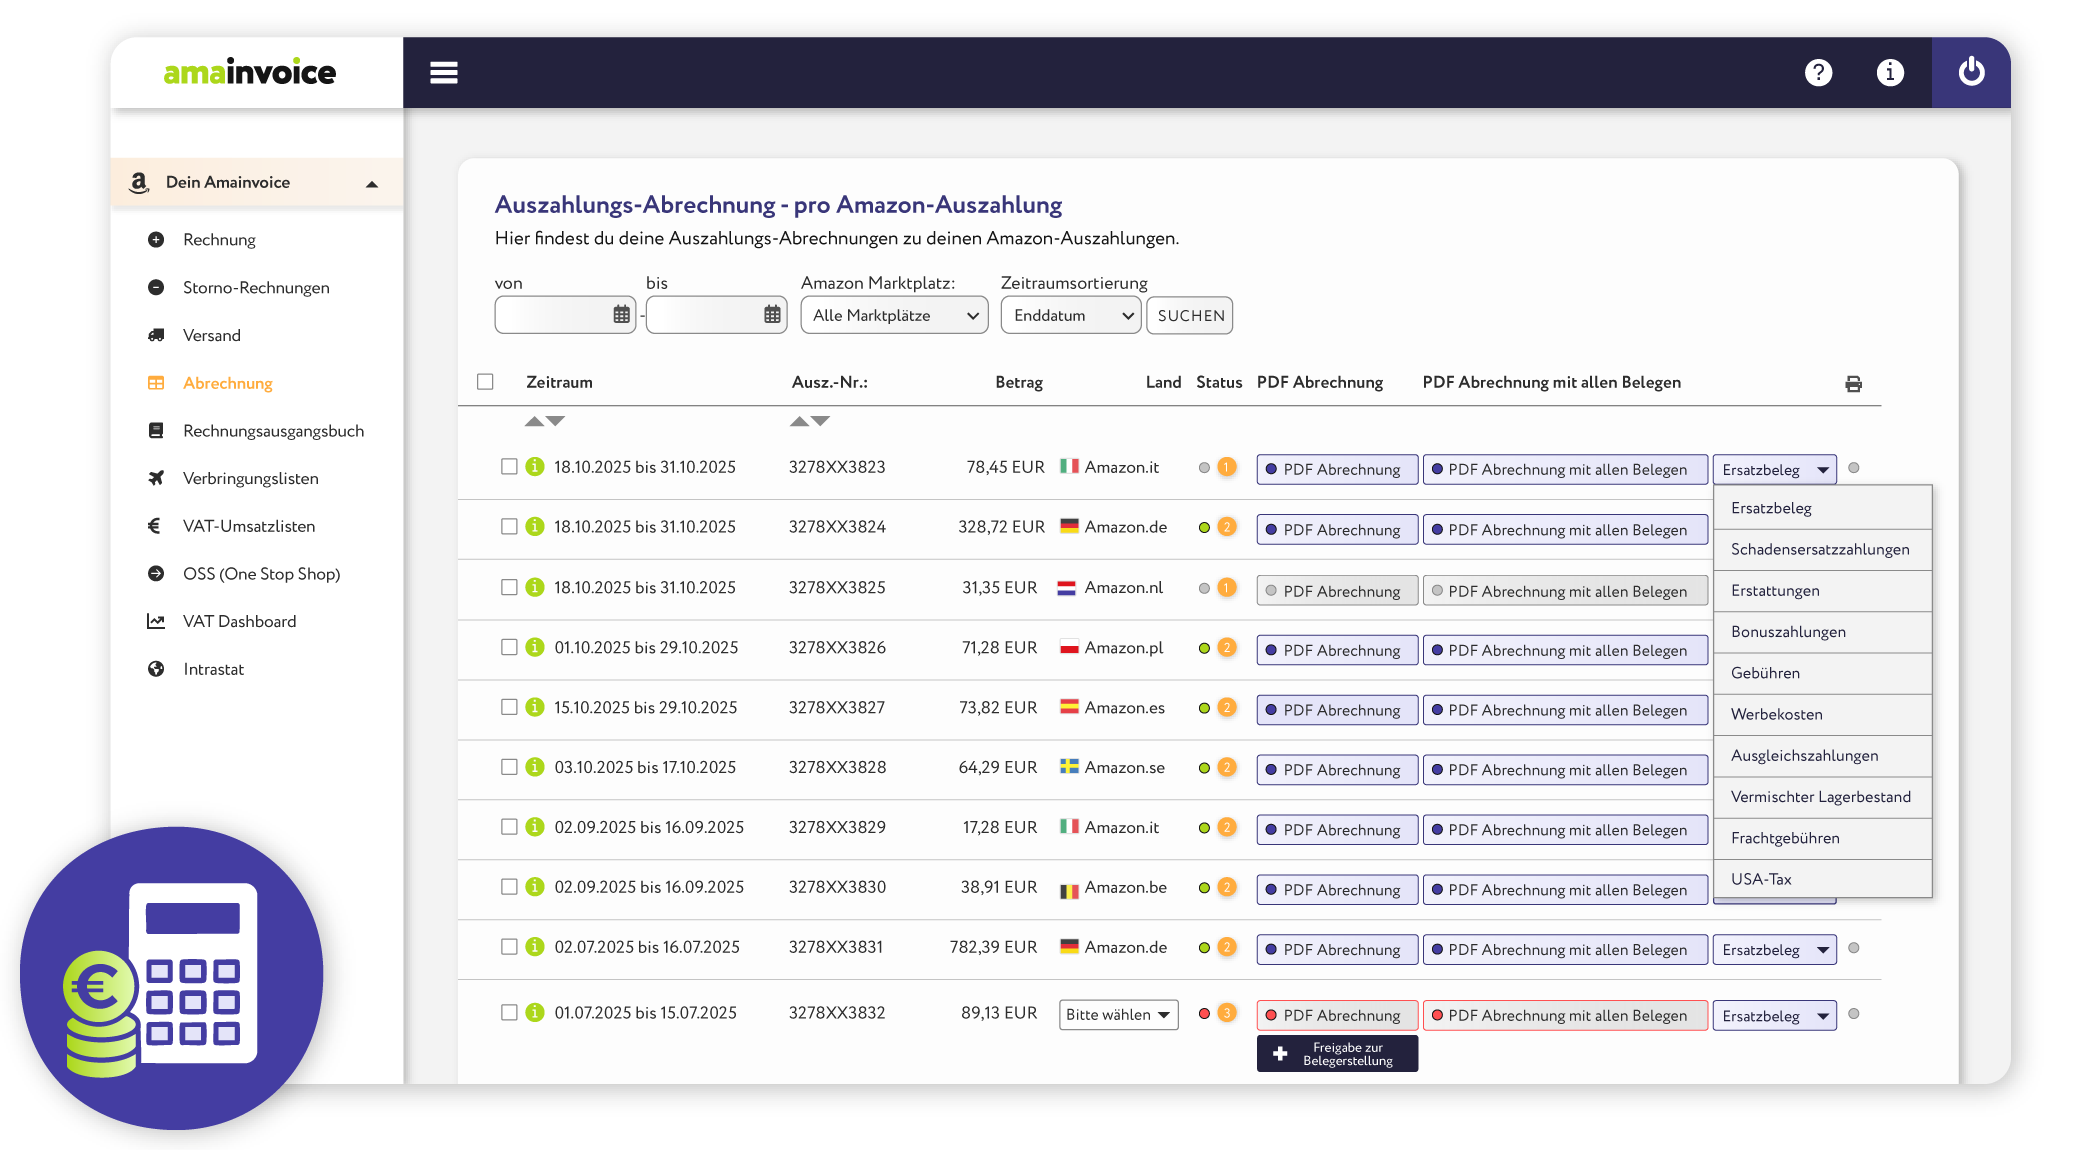Open Rechnungsausgangsbuch in the sidebar
The height and width of the screenshot is (1150, 2080).
[273, 431]
